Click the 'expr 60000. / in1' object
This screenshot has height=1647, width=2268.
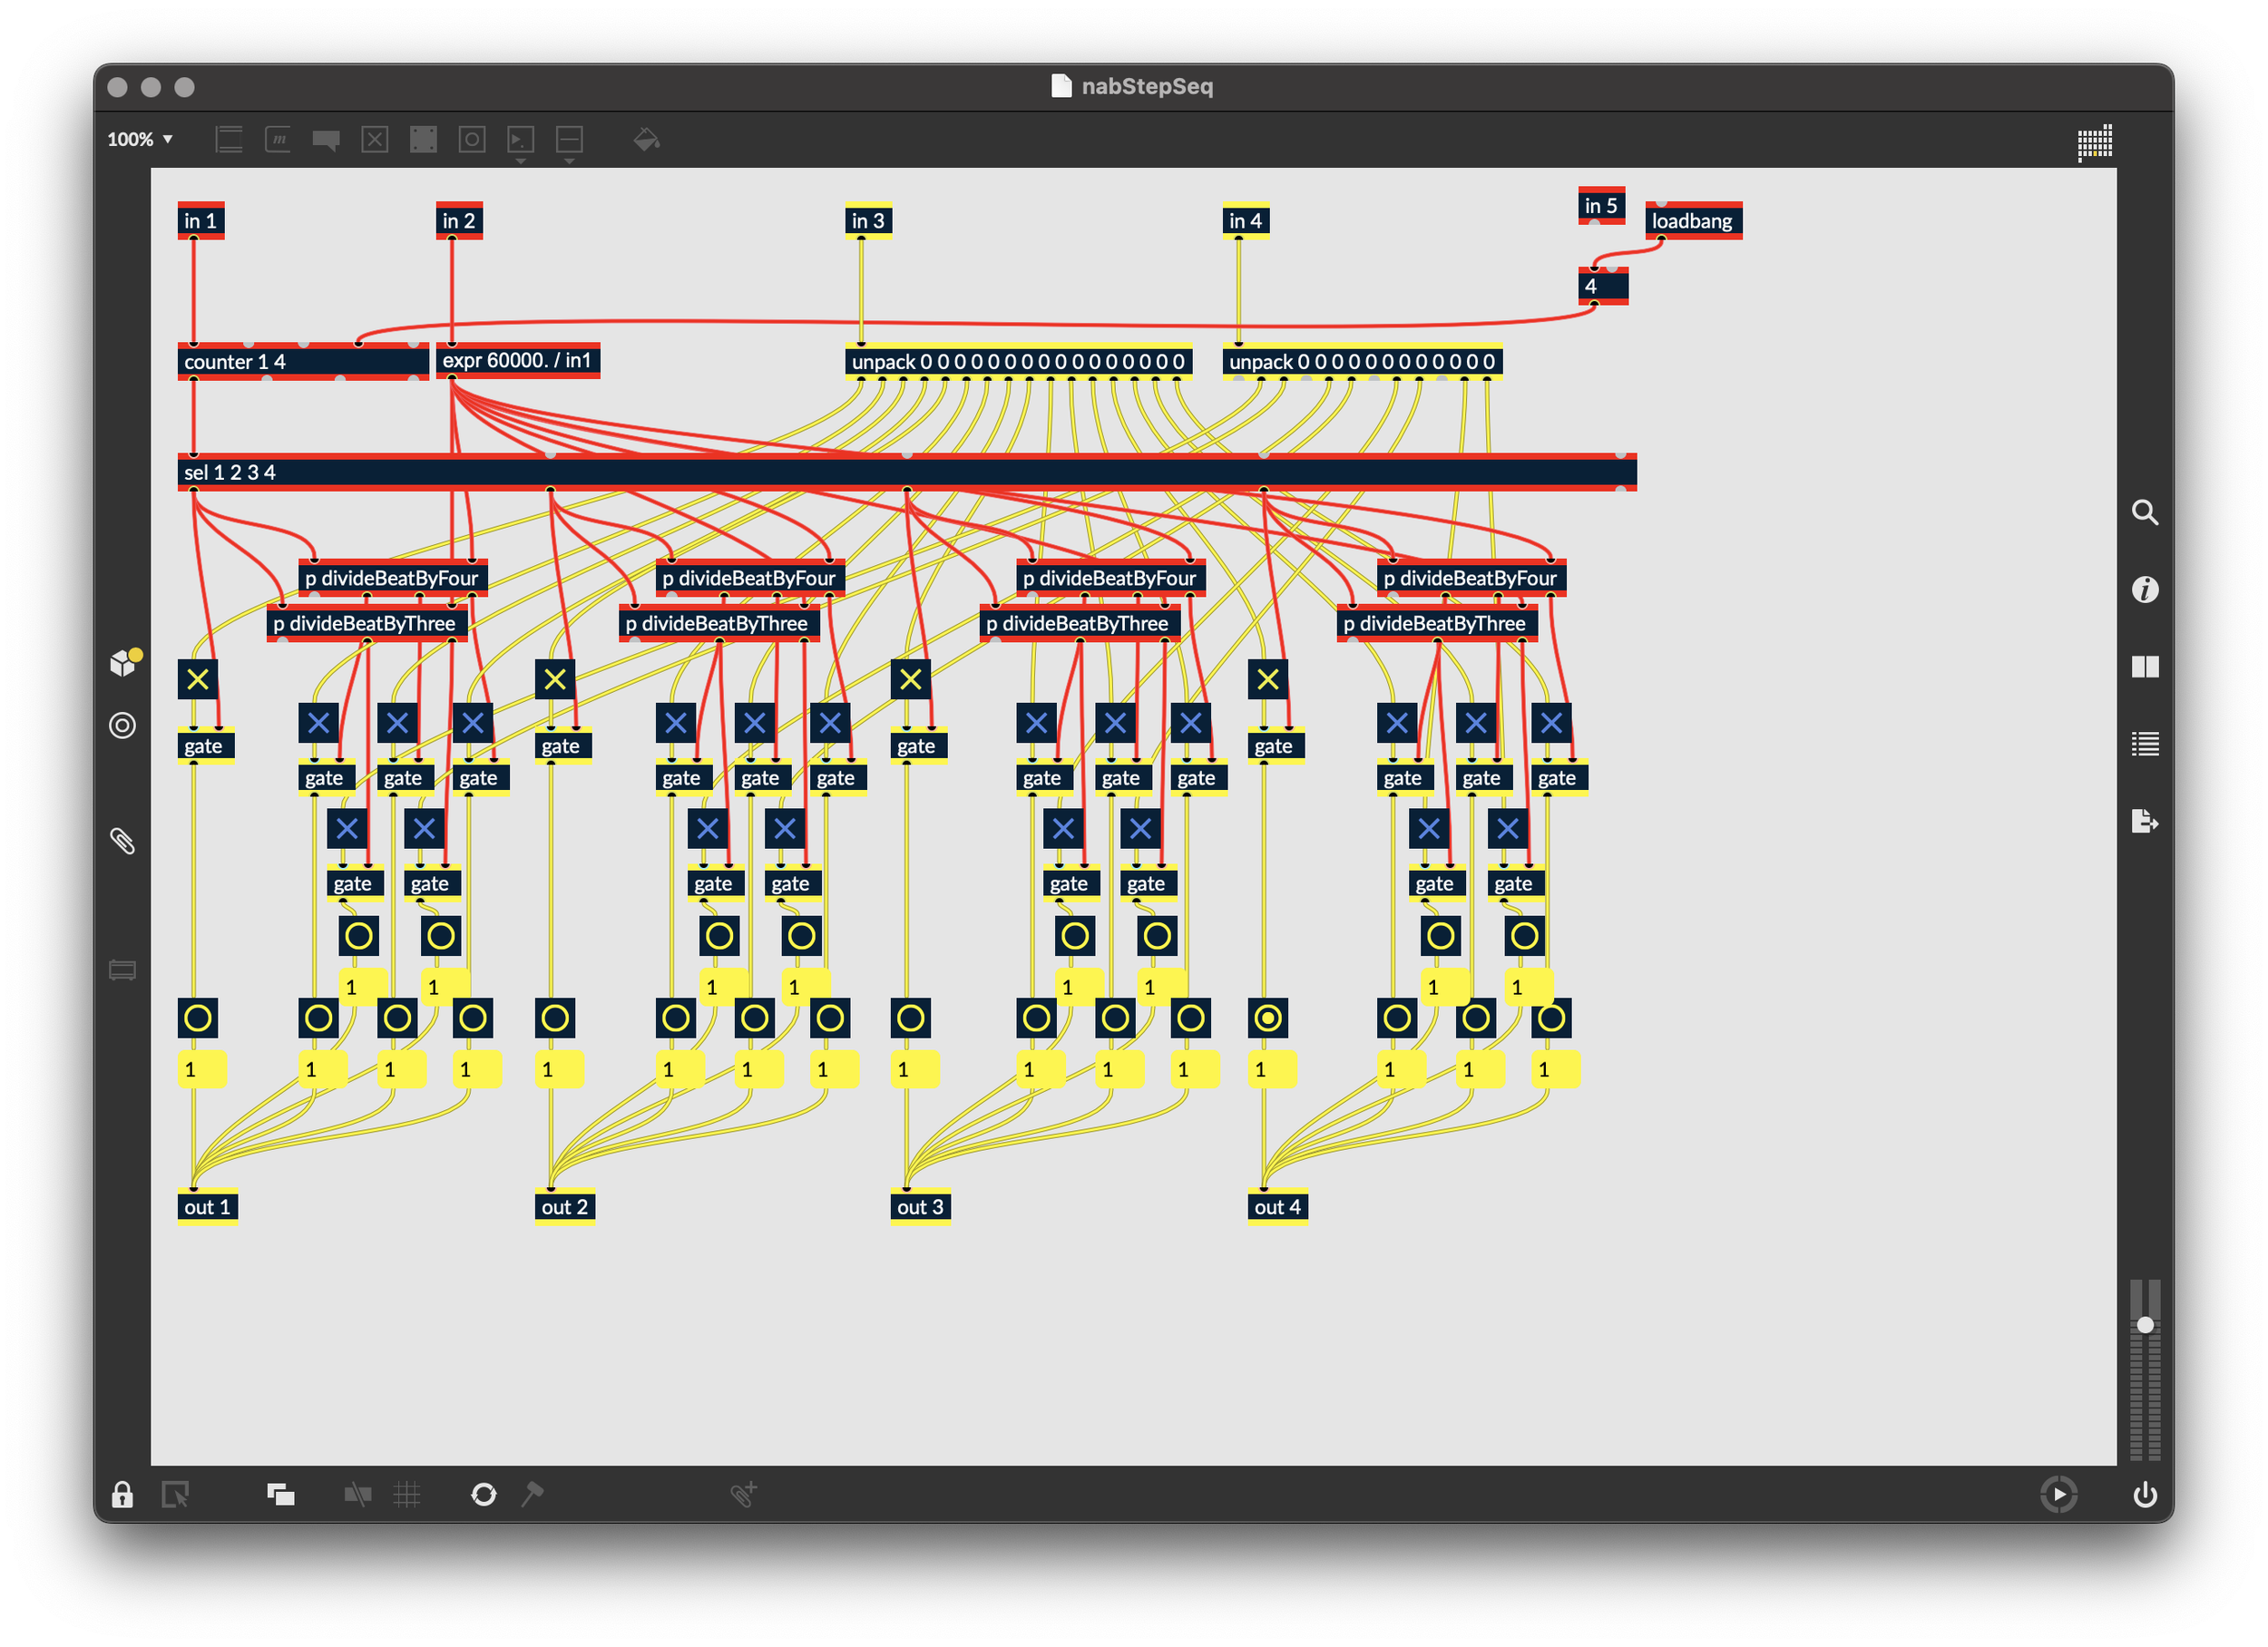[x=517, y=361]
